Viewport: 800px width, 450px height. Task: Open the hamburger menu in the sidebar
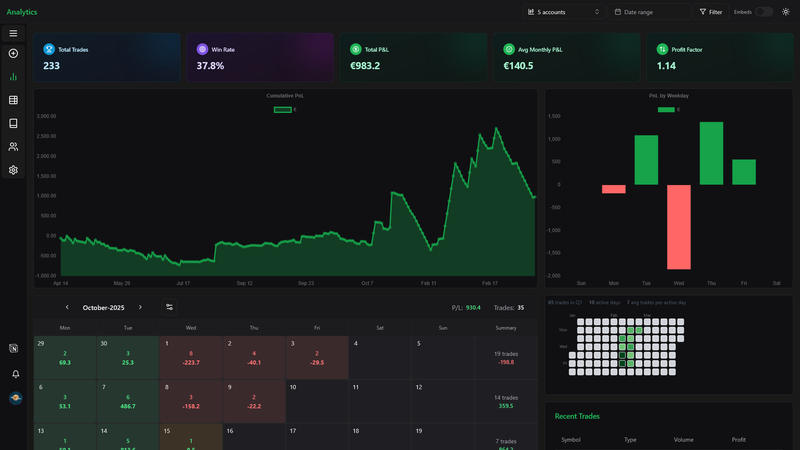click(13, 33)
